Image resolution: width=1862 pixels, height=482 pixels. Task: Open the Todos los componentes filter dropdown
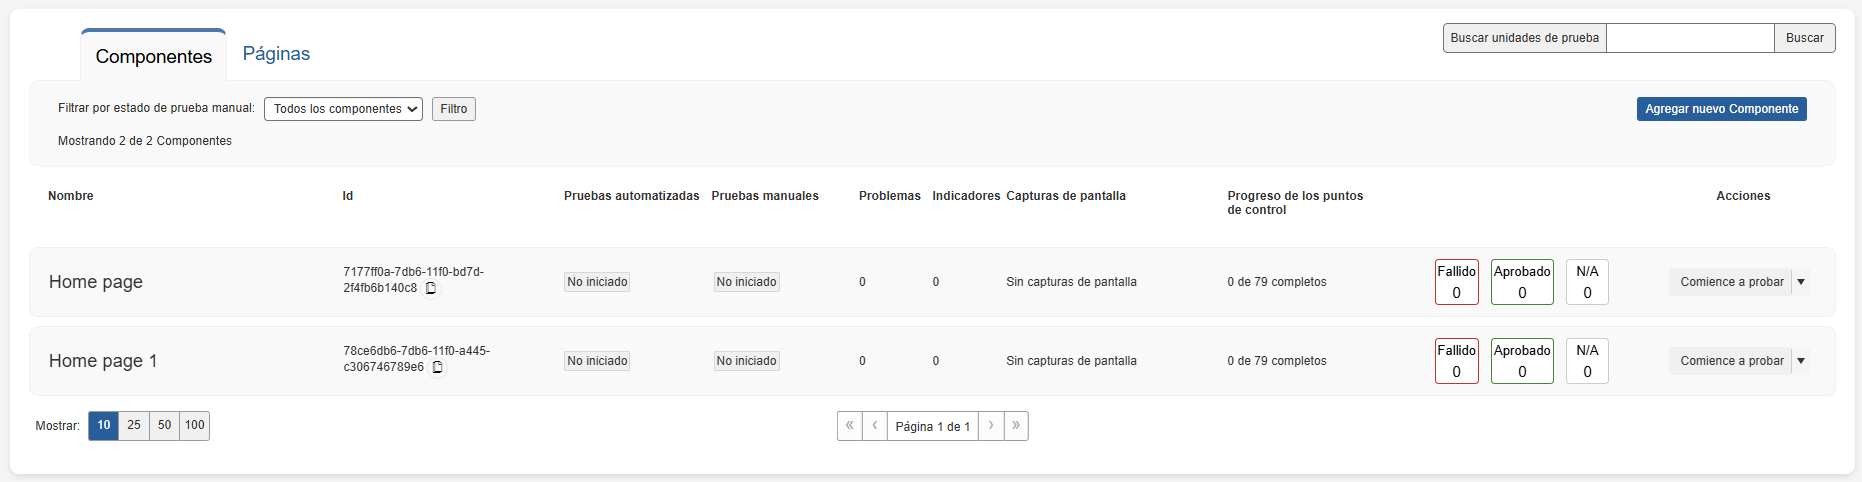pos(343,109)
